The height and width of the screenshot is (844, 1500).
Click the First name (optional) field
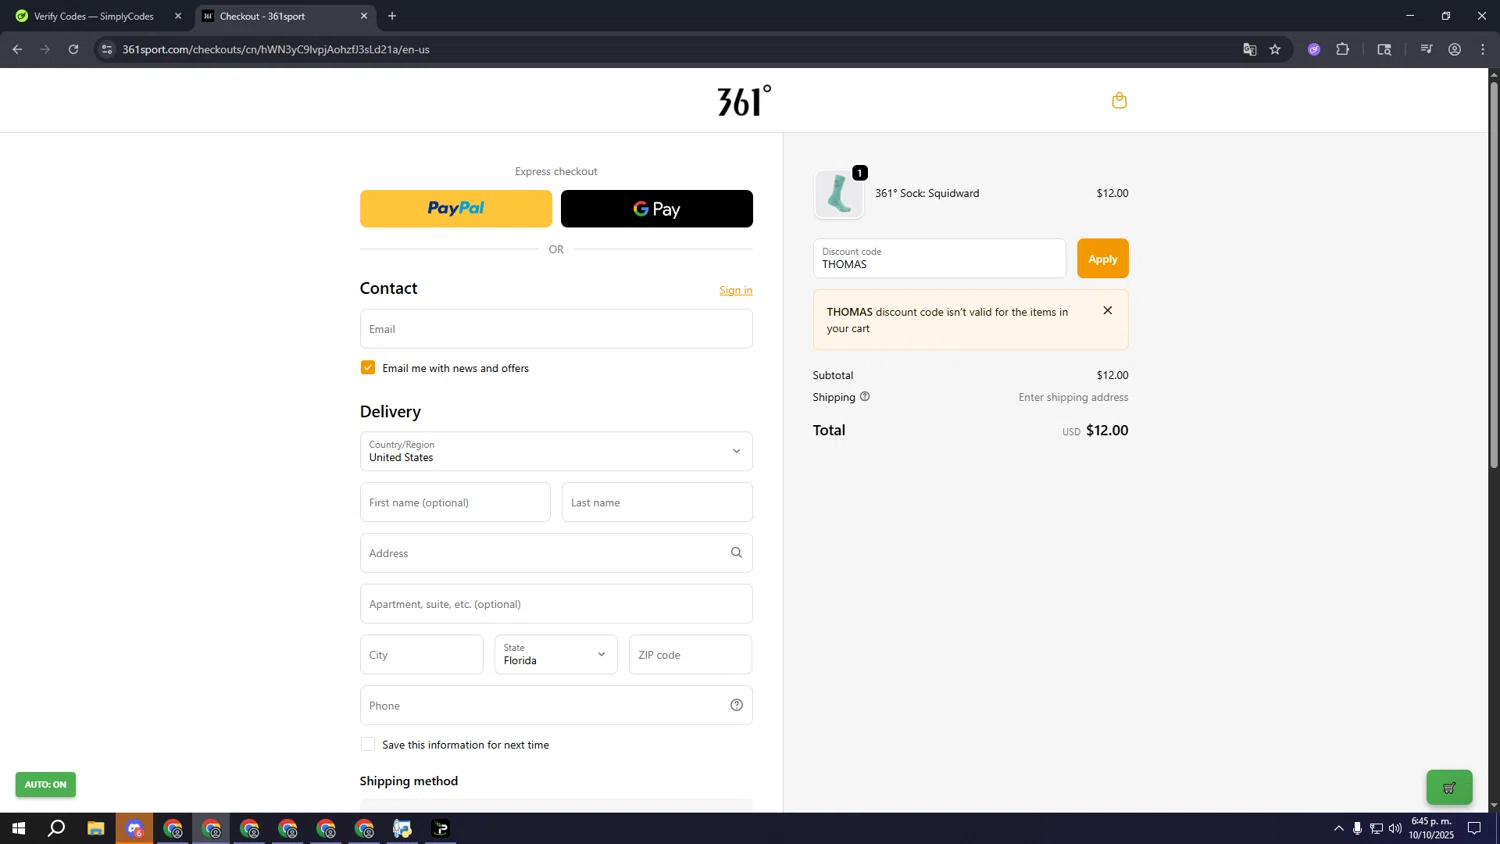click(455, 502)
